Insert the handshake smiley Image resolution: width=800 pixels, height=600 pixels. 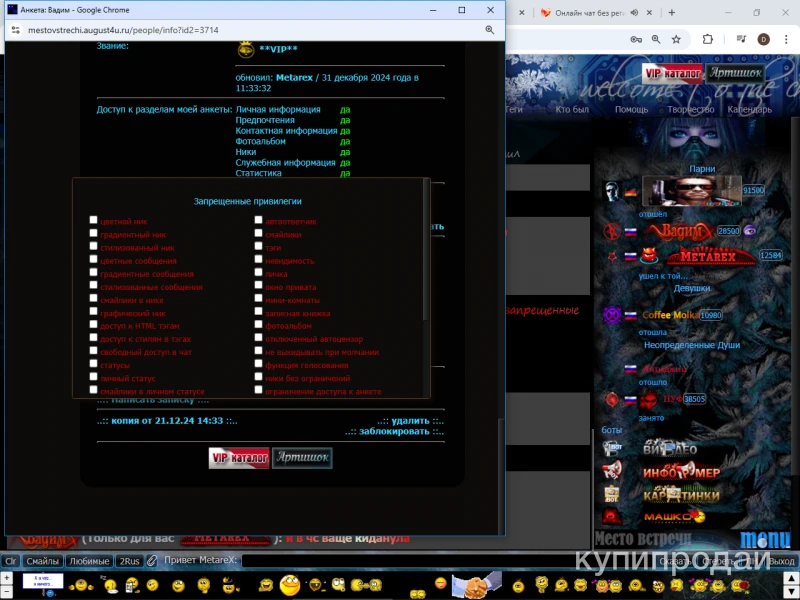[477, 585]
